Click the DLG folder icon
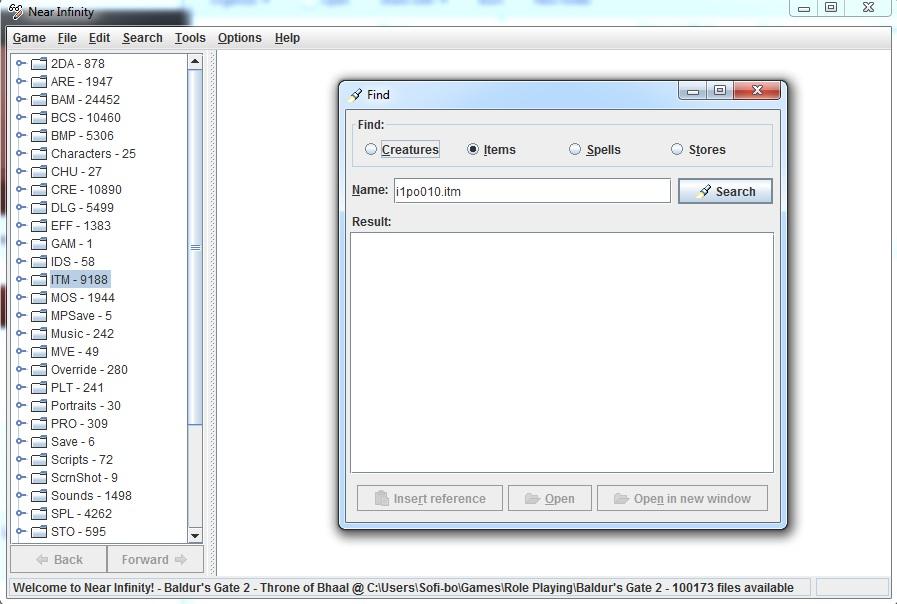Viewport: 897px width, 604px height. click(39, 208)
